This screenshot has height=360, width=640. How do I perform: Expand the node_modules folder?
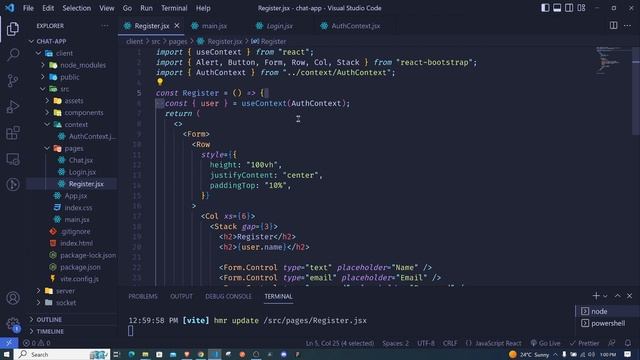click(x=43, y=65)
